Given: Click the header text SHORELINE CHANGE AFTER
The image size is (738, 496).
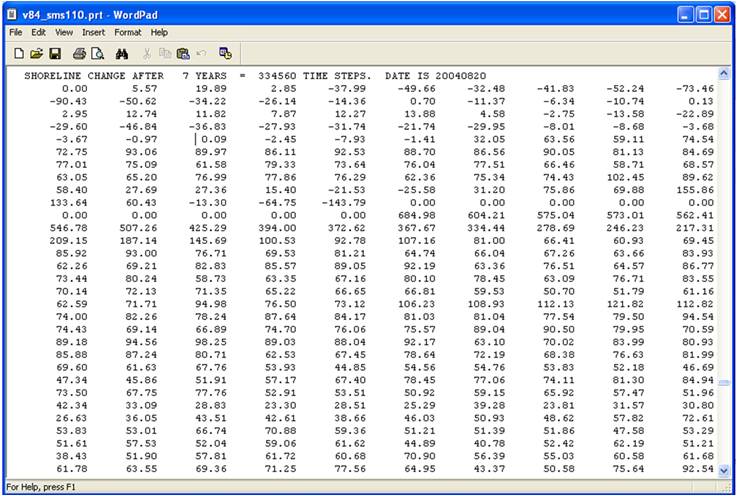Looking at the screenshot, I should [94, 76].
